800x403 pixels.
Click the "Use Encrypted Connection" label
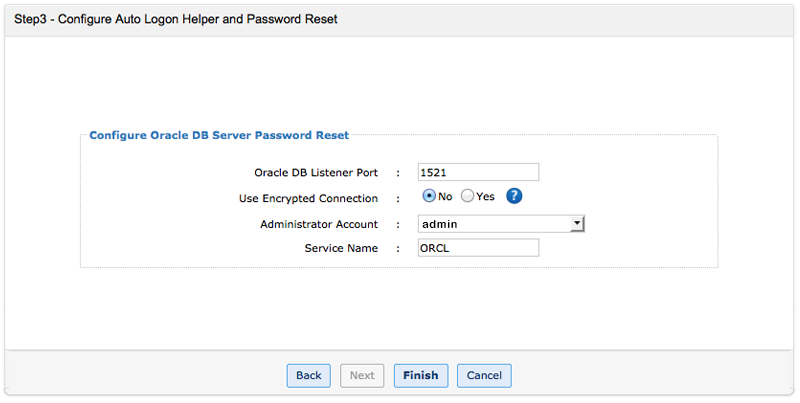tap(316, 198)
